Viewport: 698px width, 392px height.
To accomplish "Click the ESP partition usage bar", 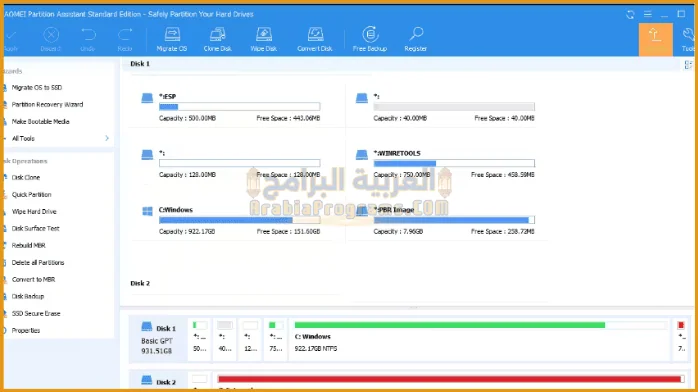I will [x=239, y=107].
